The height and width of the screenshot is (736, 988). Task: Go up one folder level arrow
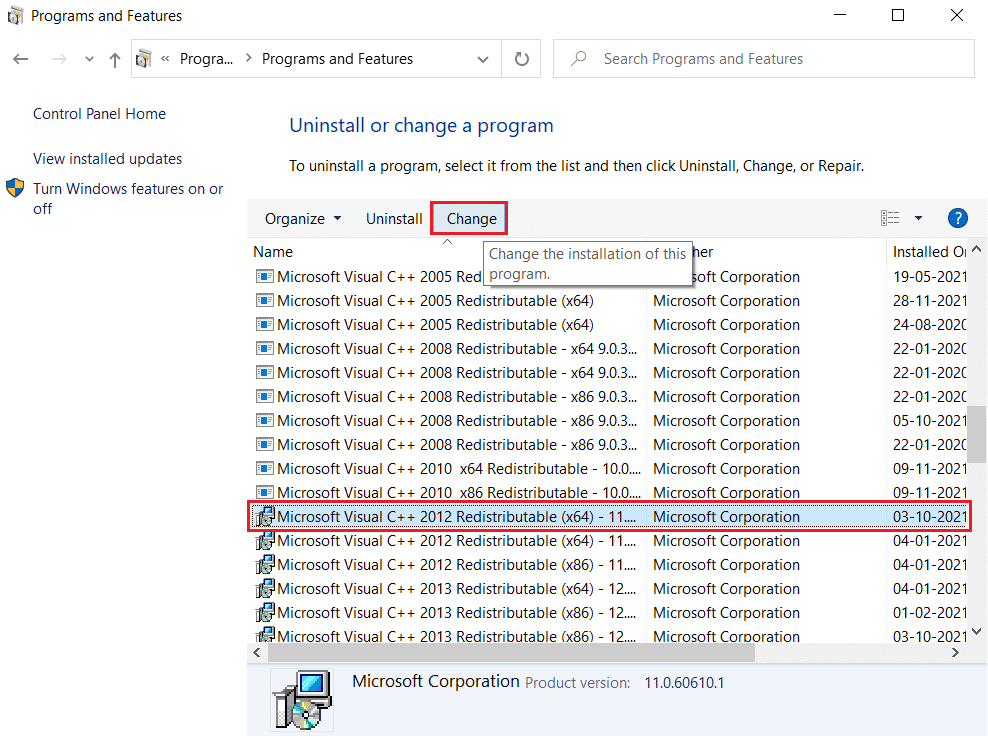pos(115,60)
